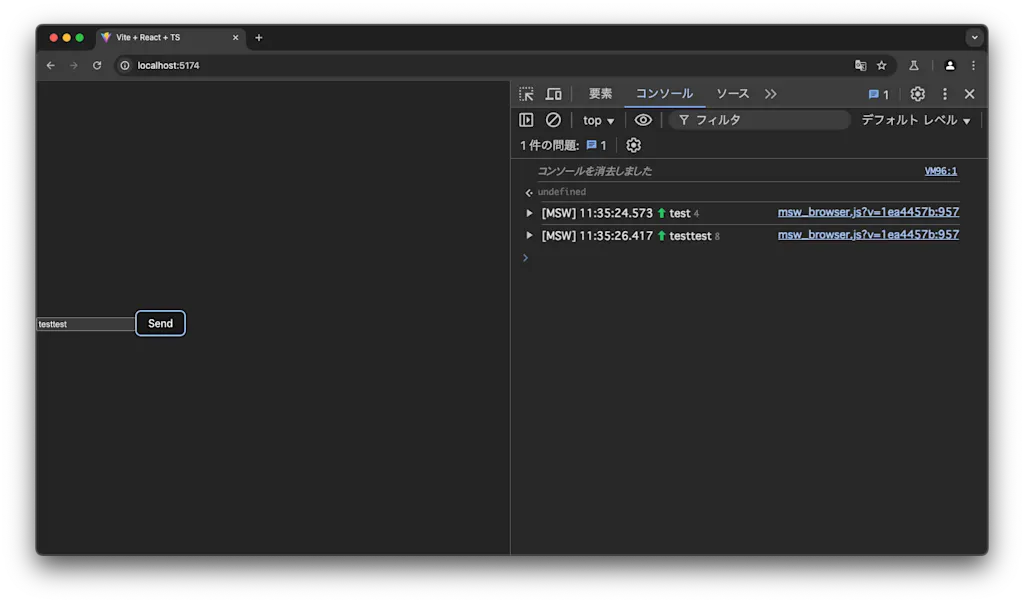The image size is (1024, 603).
Task: Open DevTools settings gear
Action: click(x=918, y=94)
